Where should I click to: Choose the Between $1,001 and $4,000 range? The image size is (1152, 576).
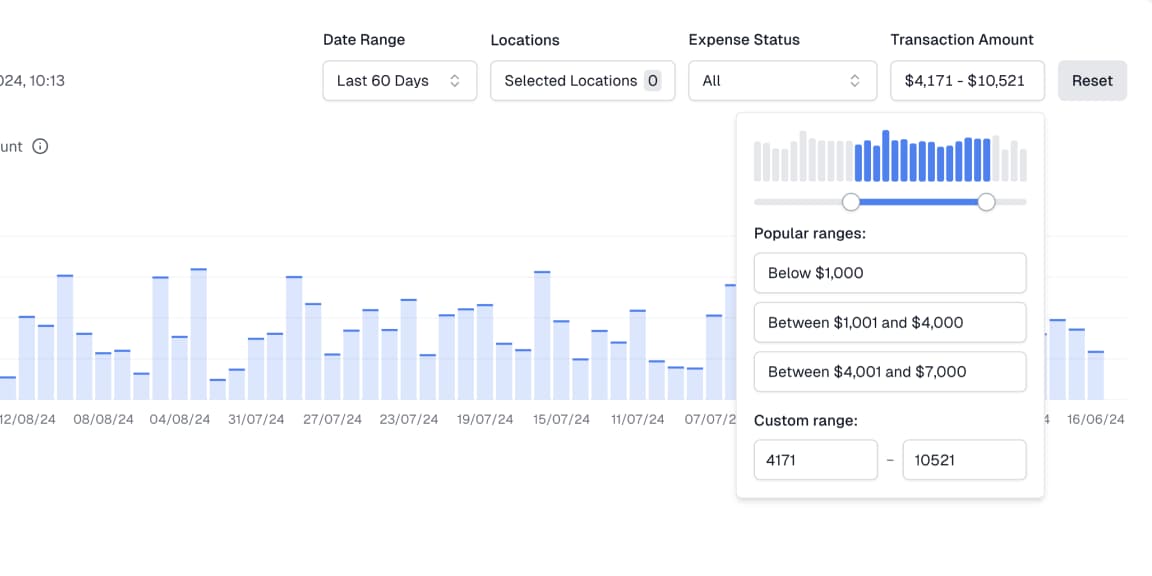pos(889,322)
